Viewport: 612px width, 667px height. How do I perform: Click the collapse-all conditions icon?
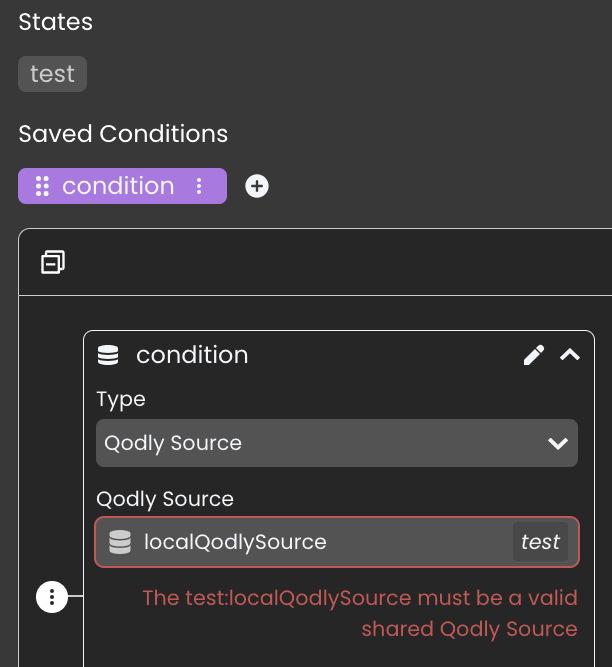click(53, 262)
